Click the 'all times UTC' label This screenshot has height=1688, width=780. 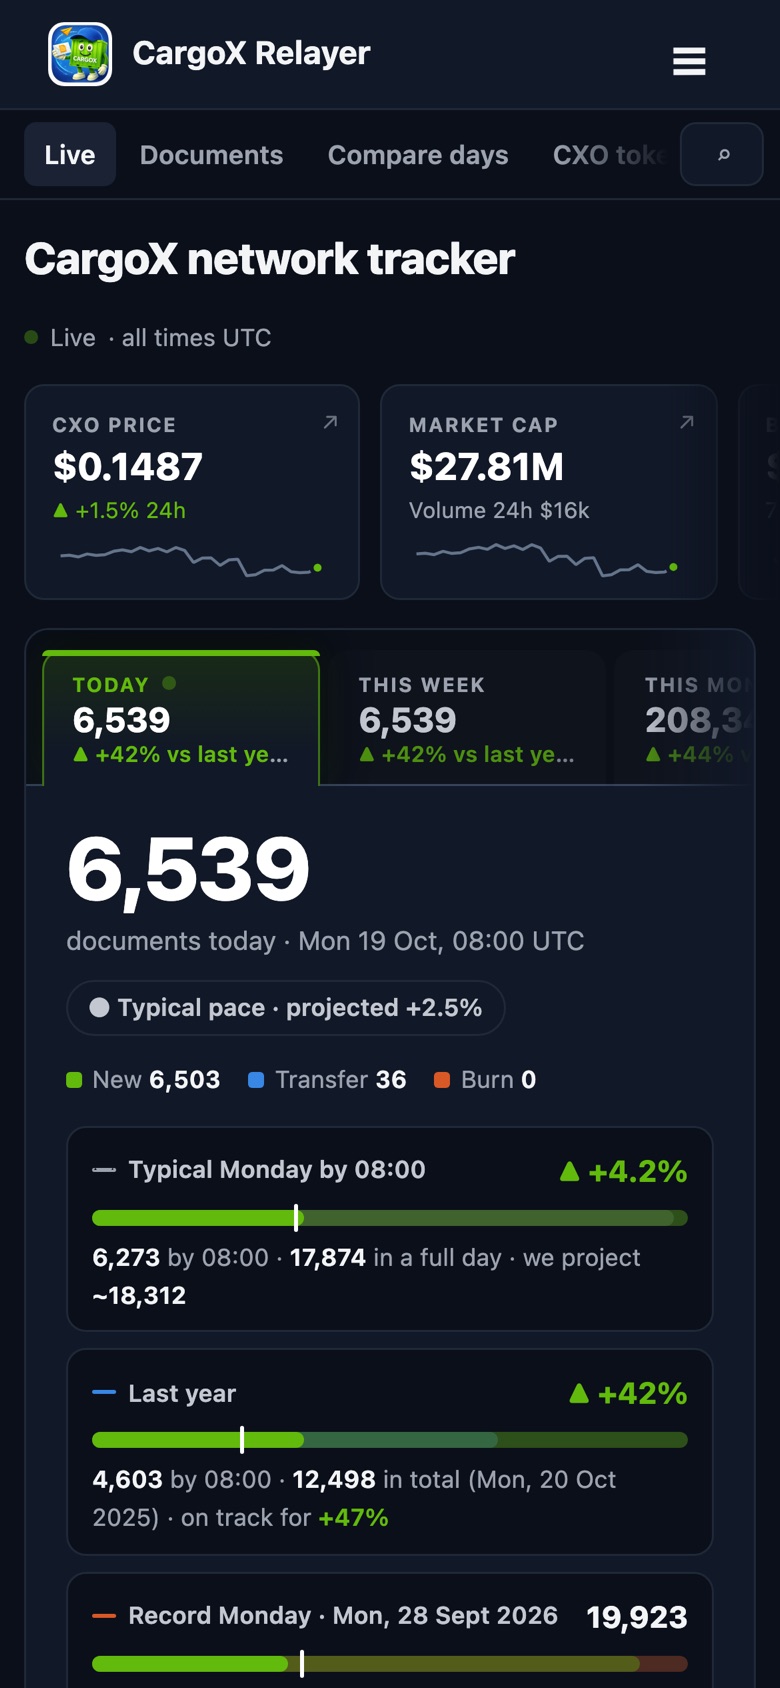coord(196,338)
